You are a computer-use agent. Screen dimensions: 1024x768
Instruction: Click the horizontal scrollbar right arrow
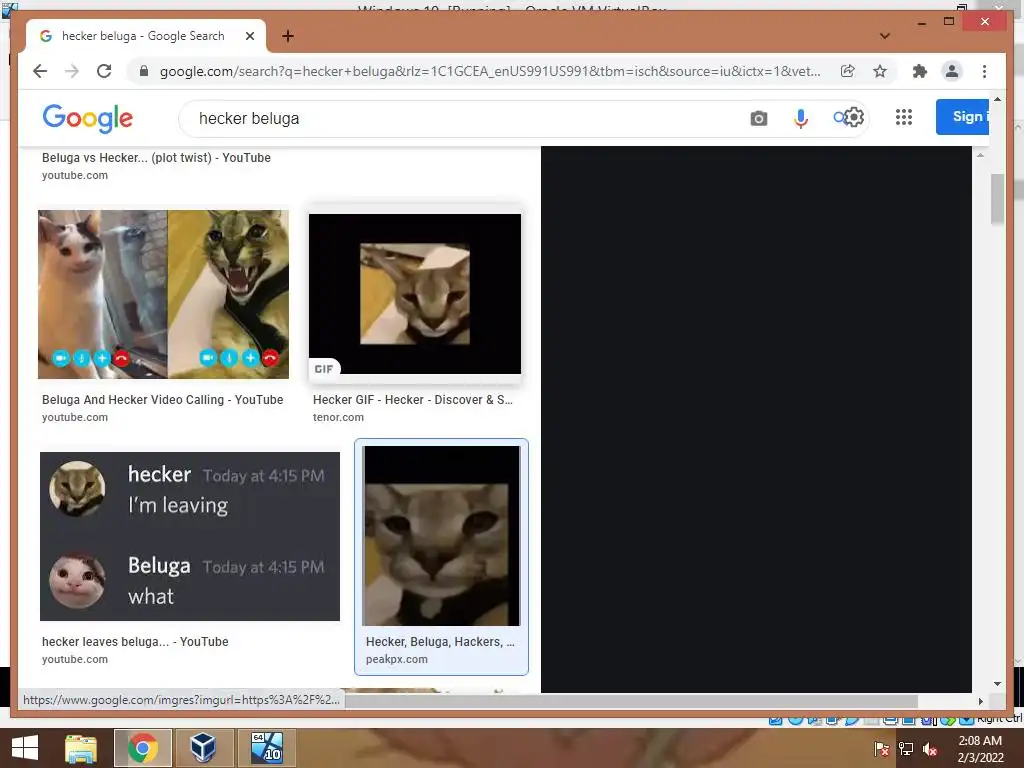(980, 701)
